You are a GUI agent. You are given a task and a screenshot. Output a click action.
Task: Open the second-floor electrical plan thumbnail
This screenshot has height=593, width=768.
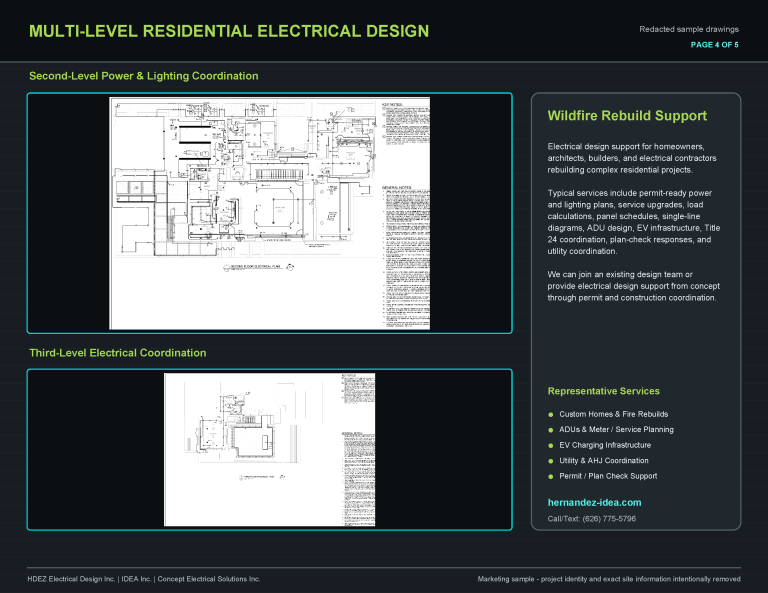point(269,213)
